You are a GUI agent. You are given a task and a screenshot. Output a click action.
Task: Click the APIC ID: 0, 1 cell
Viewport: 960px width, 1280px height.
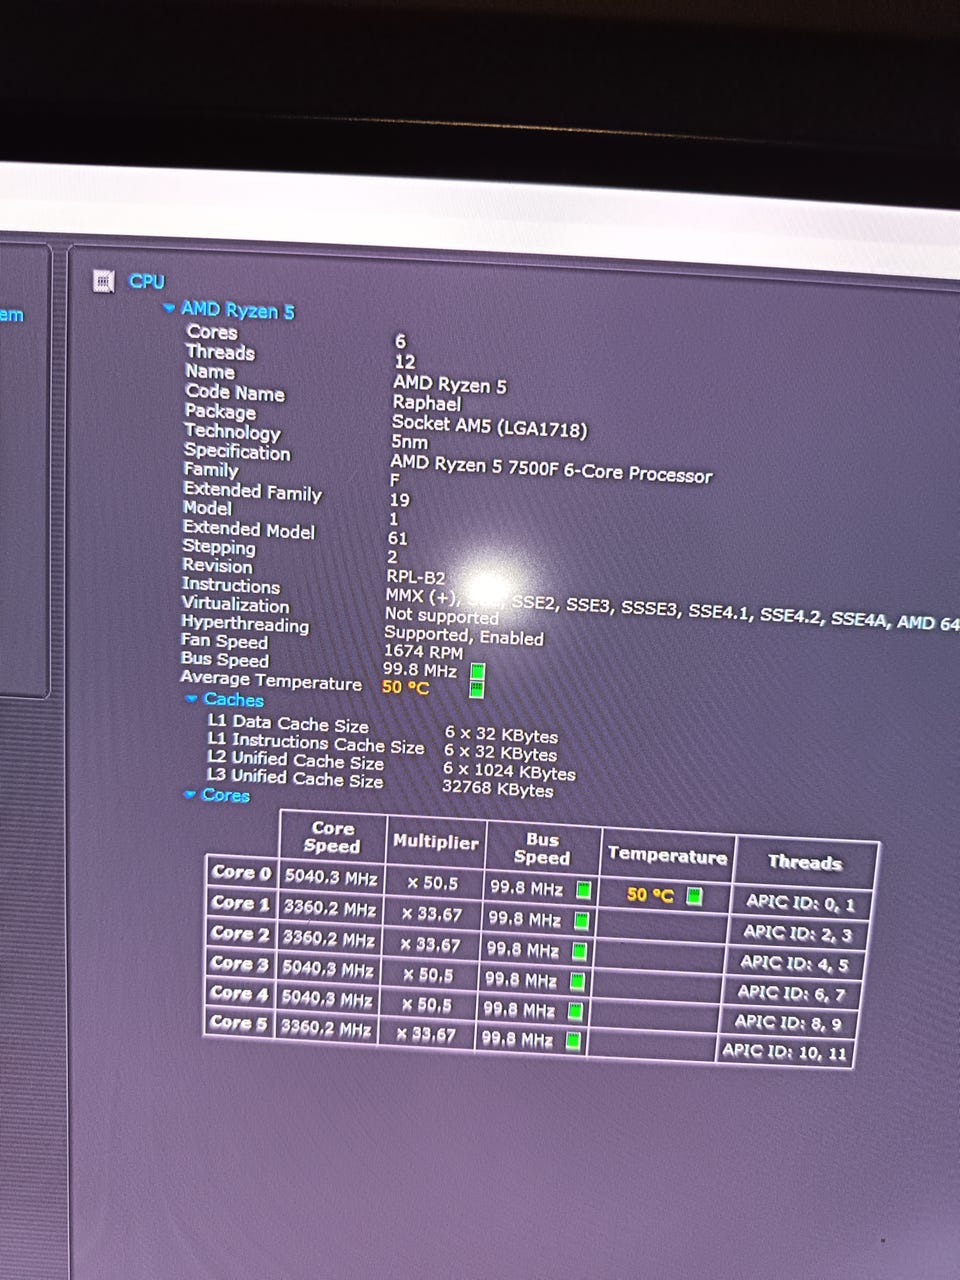(x=801, y=903)
